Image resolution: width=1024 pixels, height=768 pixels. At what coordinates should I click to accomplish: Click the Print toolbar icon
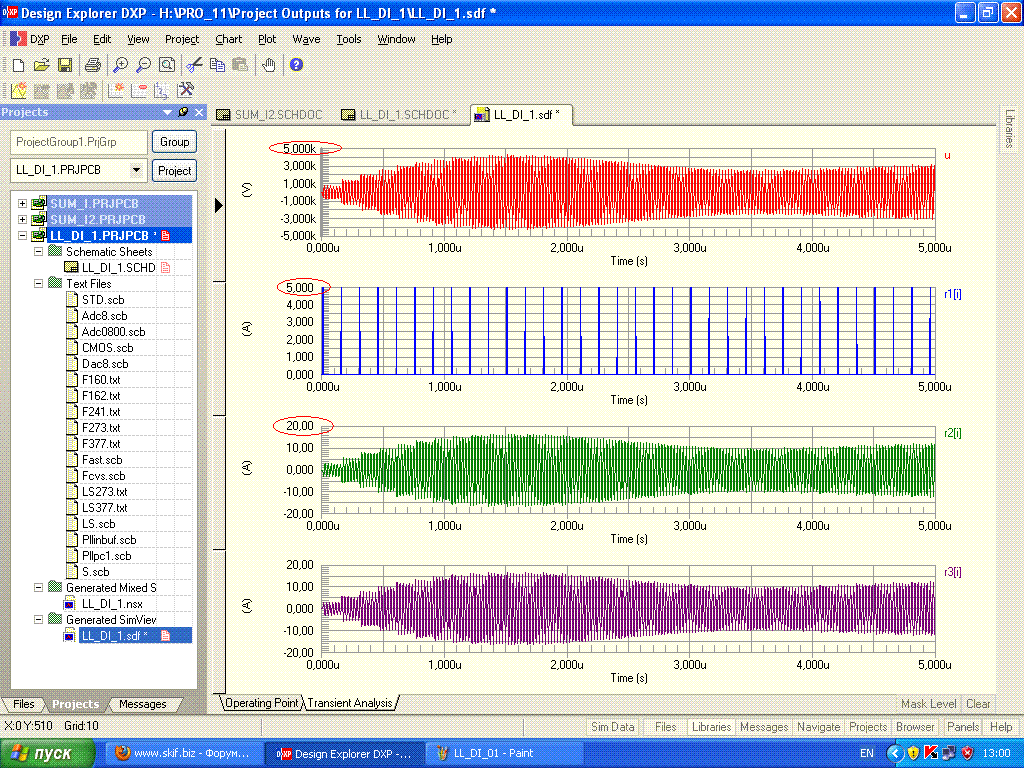[x=93, y=65]
